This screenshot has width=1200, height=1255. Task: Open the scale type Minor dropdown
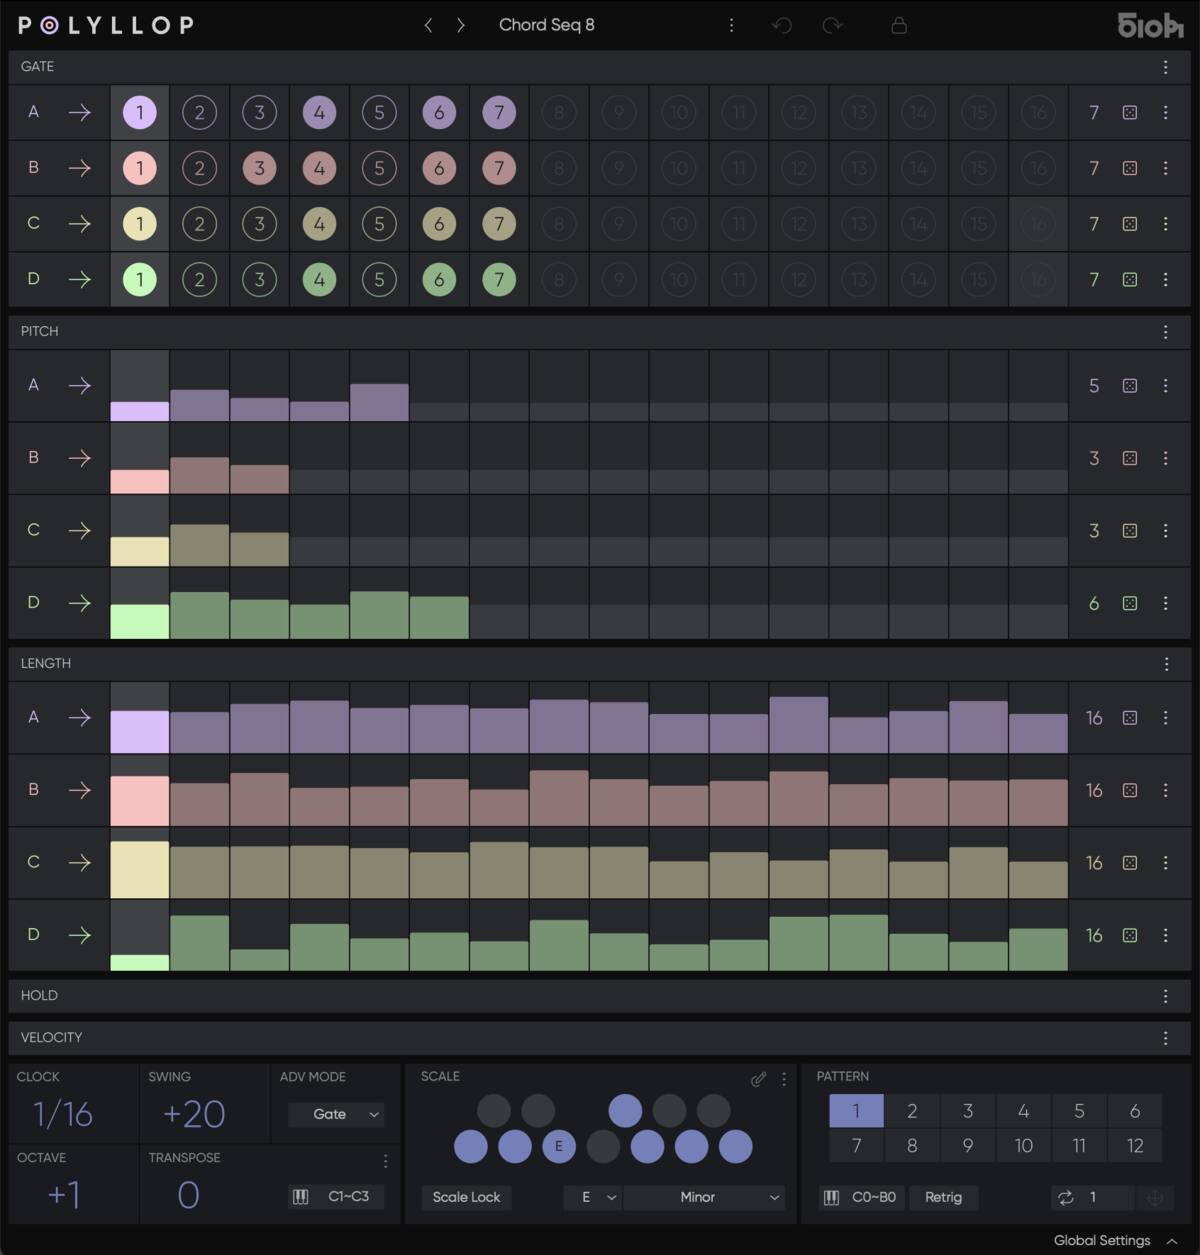pos(704,1197)
